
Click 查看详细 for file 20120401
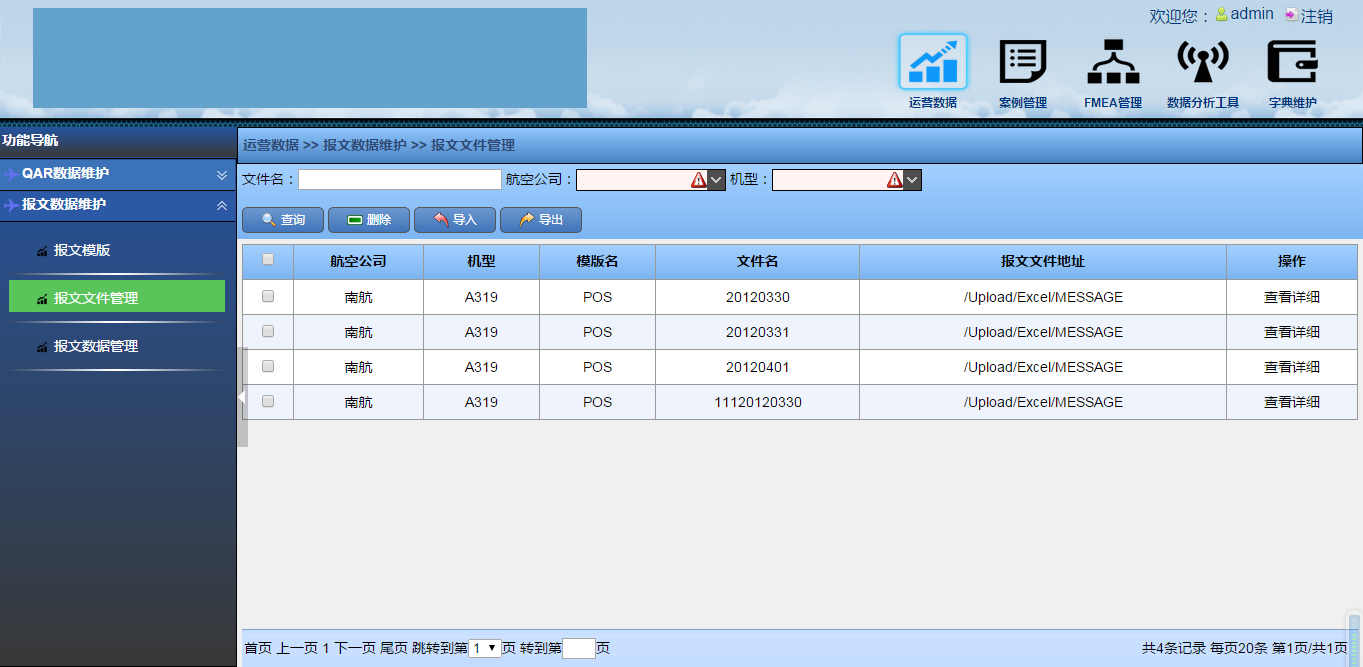click(1291, 367)
